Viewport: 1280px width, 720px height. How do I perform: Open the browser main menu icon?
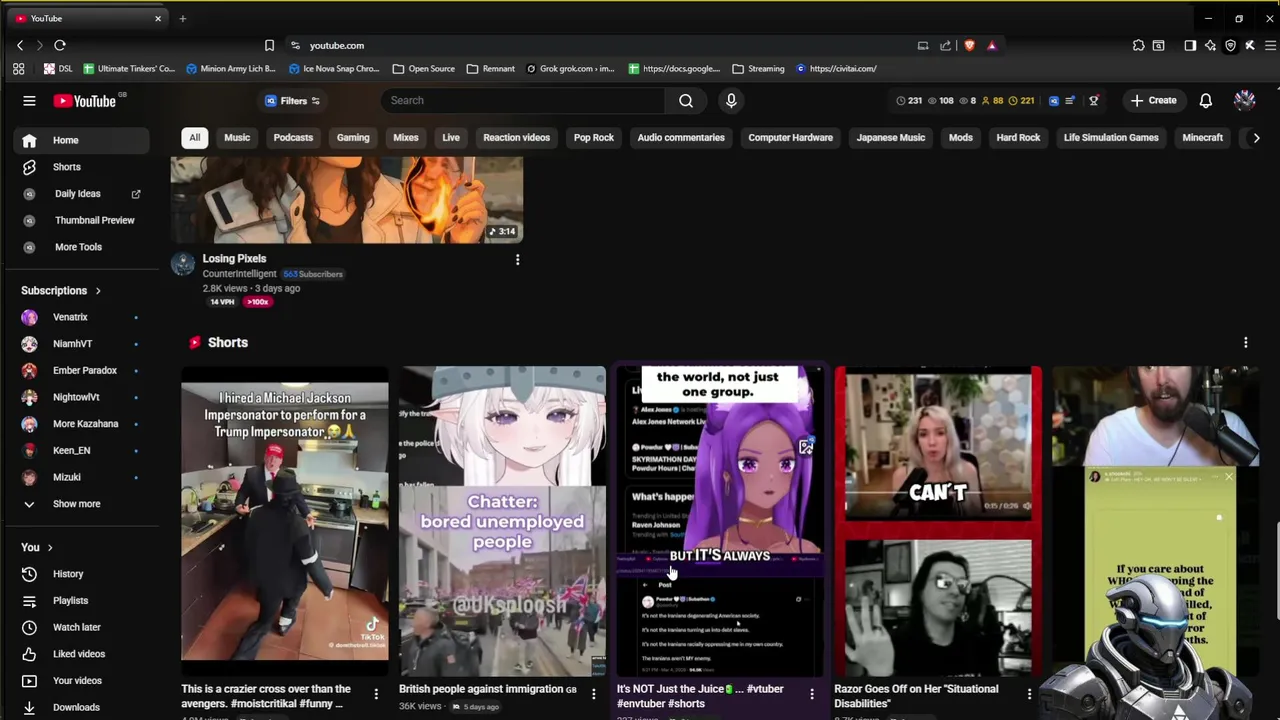click(x=1270, y=45)
